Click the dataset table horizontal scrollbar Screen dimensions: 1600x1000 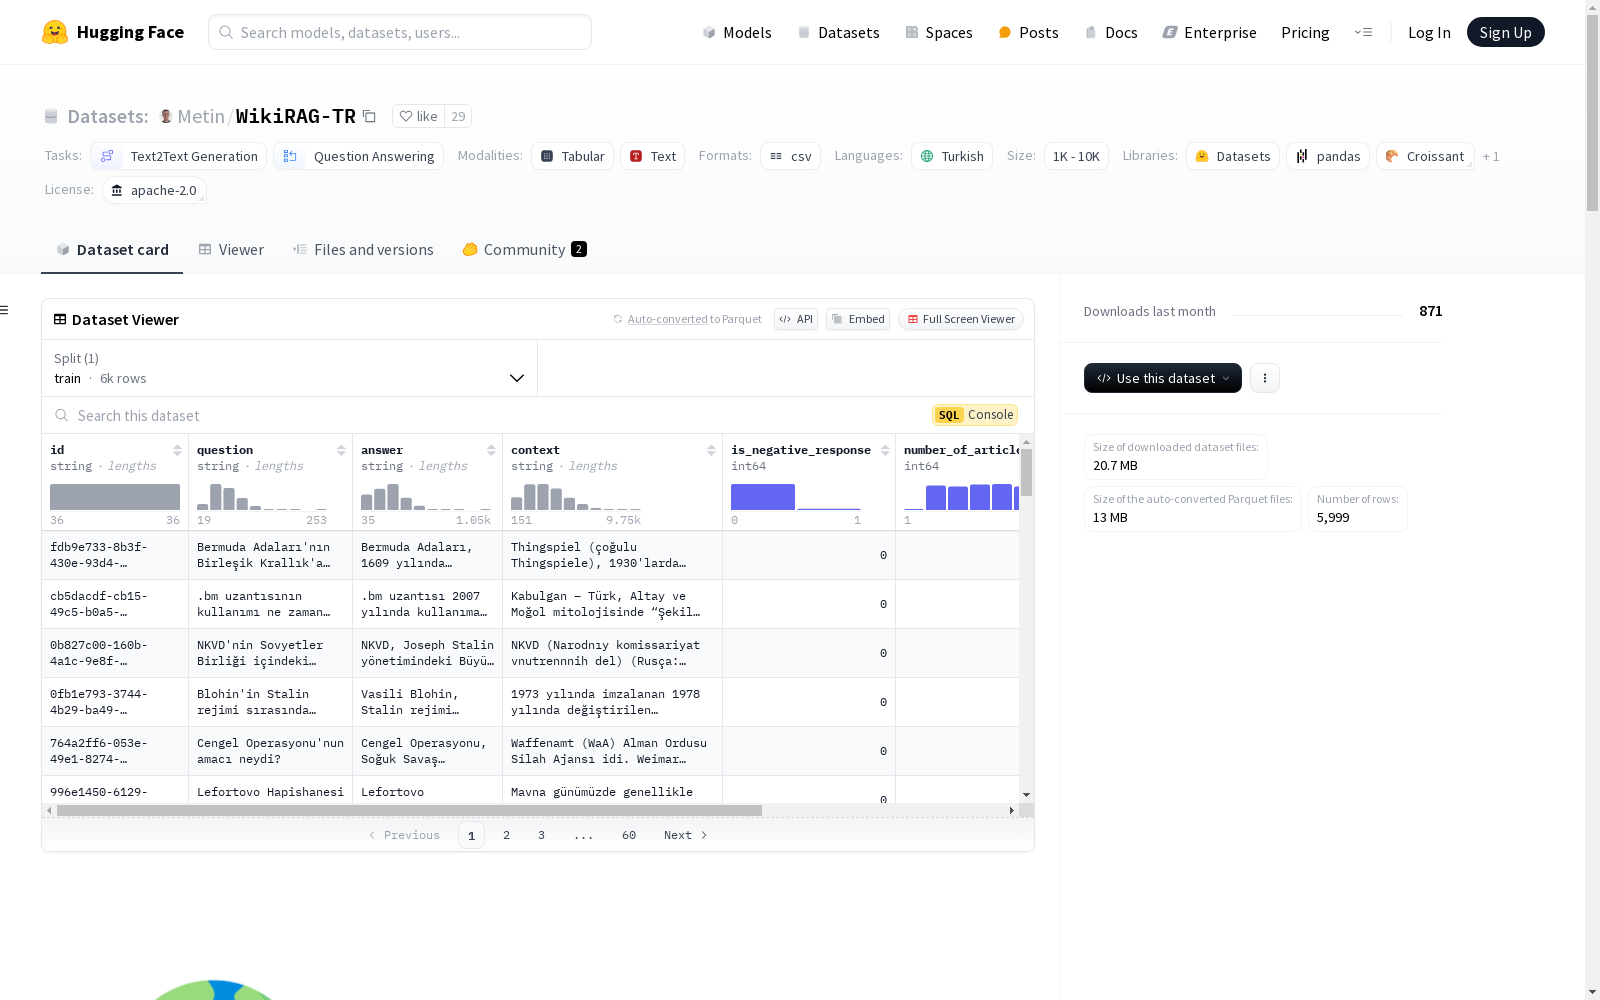[x=409, y=810]
